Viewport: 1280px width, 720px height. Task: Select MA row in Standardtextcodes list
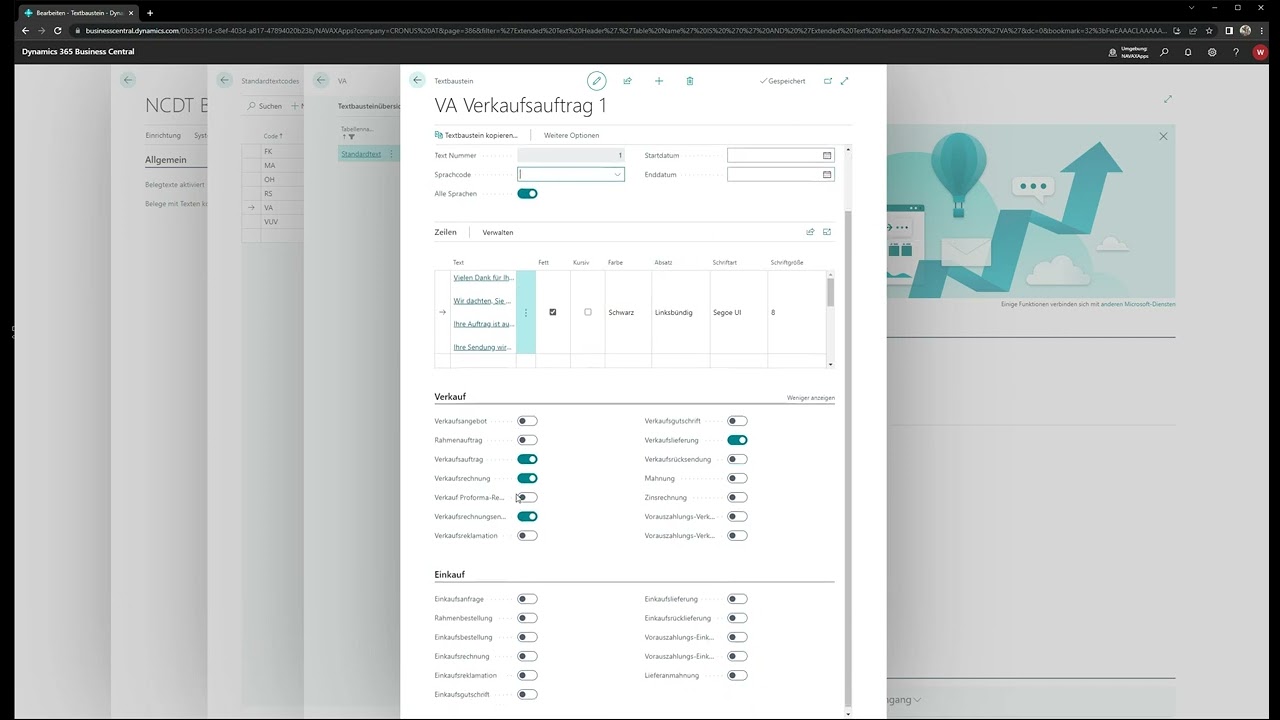tap(269, 166)
